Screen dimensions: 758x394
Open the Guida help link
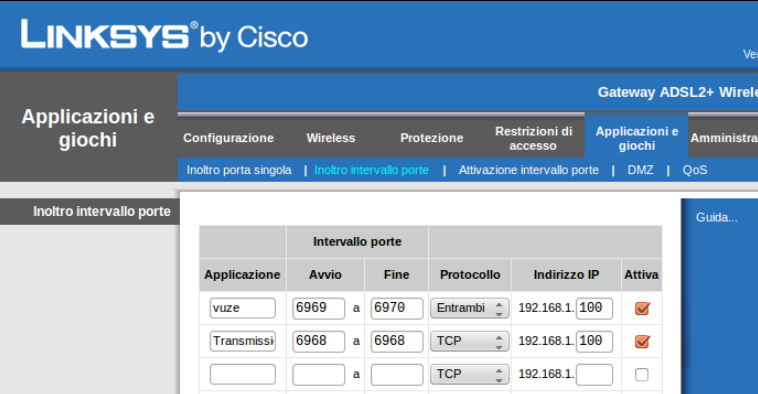click(716, 218)
